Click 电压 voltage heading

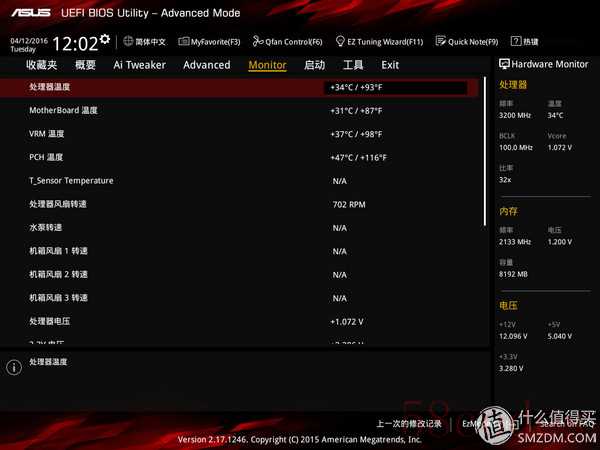(508, 305)
